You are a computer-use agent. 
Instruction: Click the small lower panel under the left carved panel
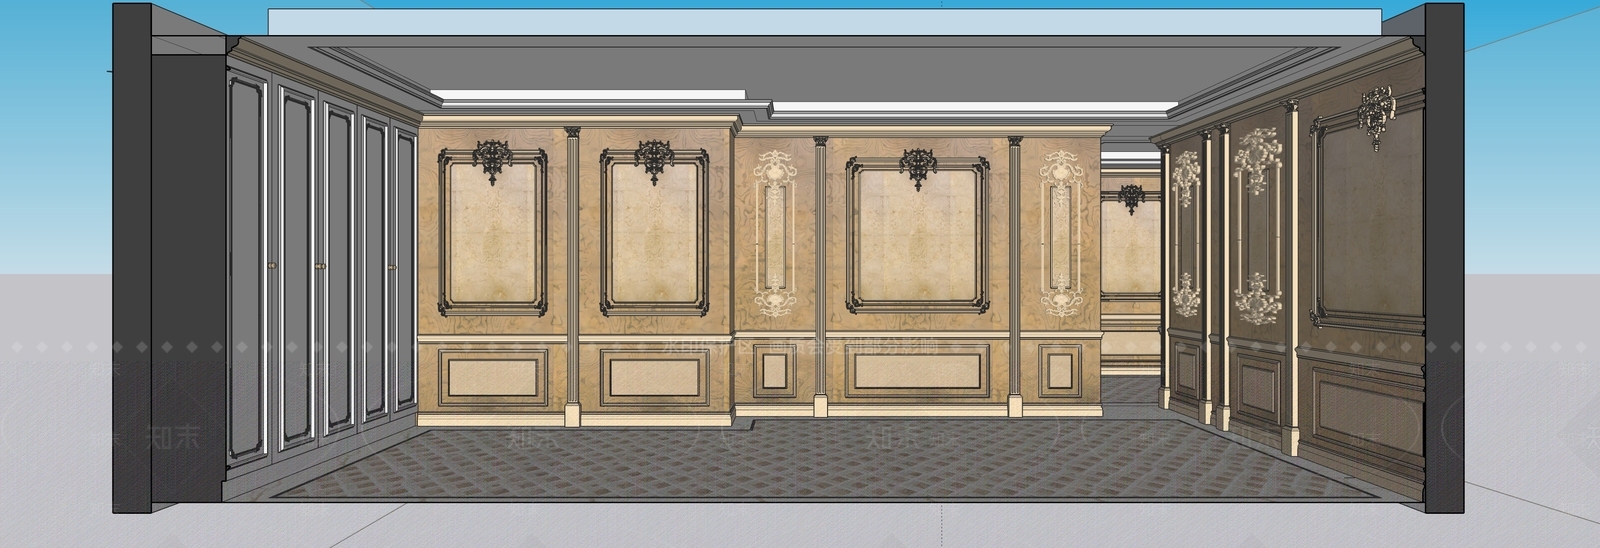click(775, 371)
